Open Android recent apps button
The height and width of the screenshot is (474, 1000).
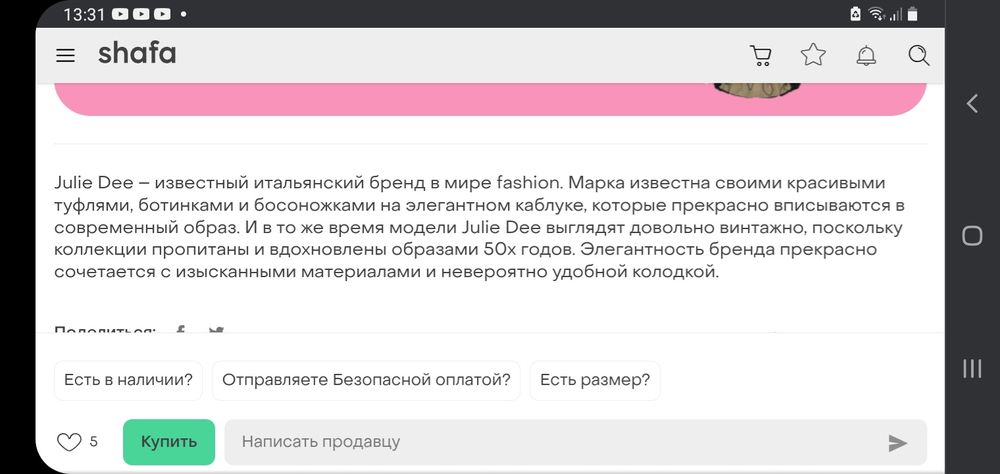[971, 368]
